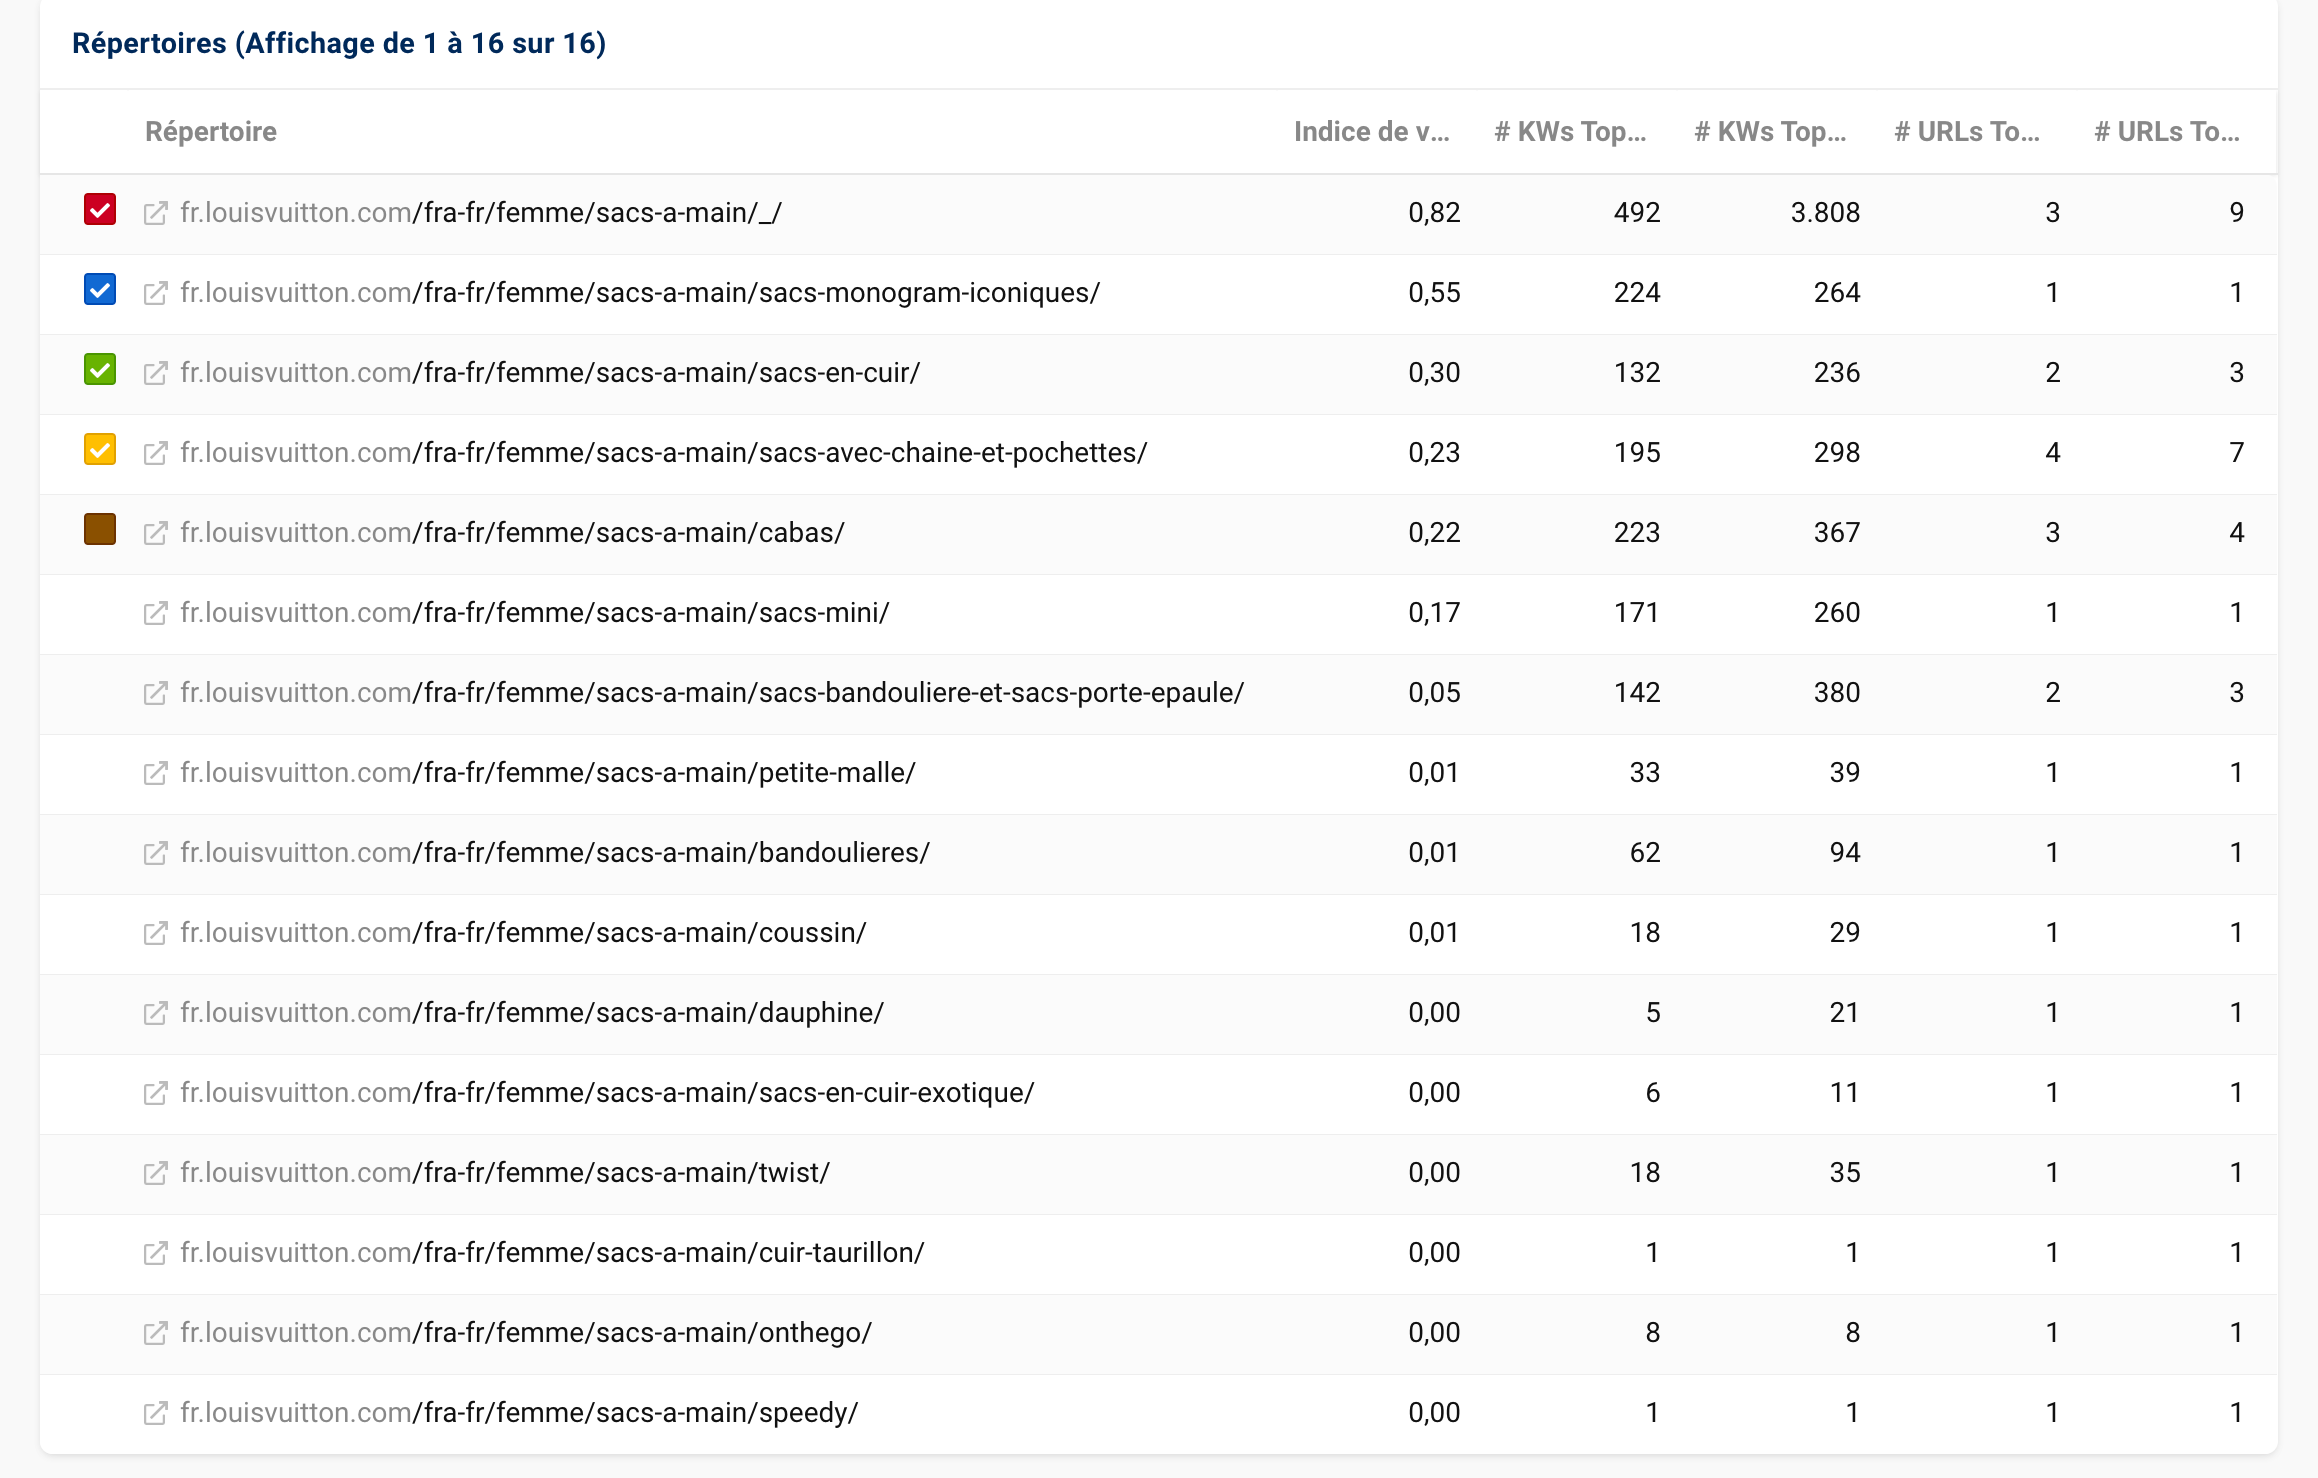Open external link icon for cabas row

[155, 533]
